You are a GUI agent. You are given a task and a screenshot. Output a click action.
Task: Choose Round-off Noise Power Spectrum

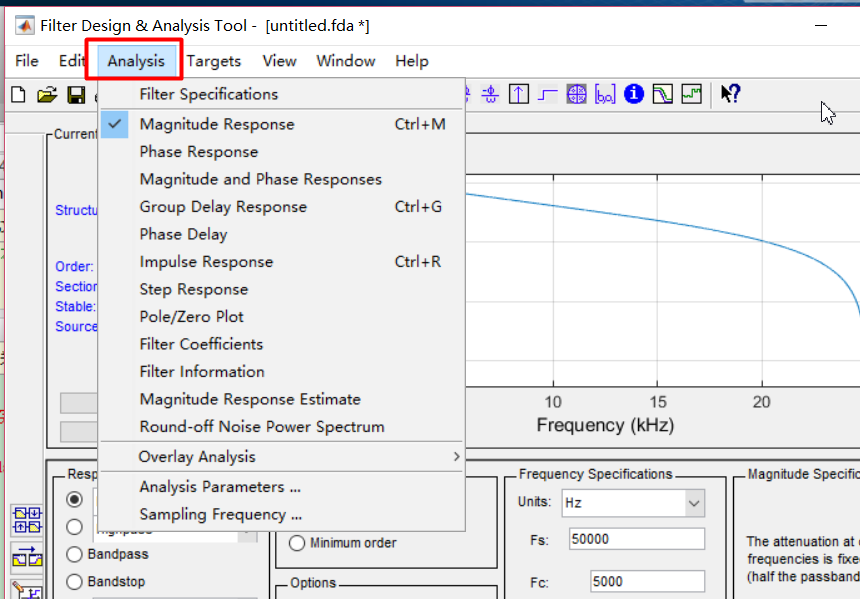click(x=282, y=427)
